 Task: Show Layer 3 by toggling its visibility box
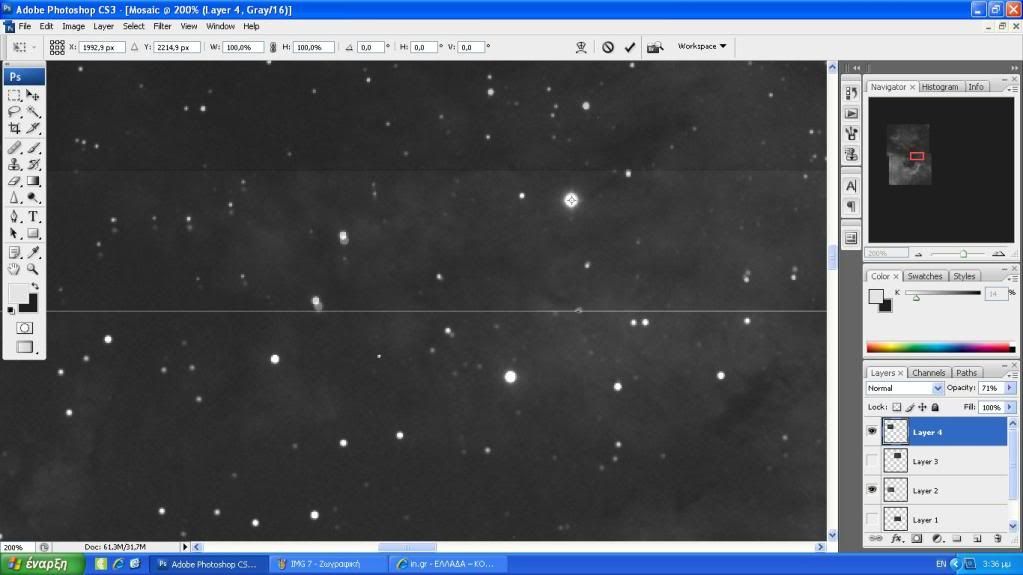click(x=872, y=461)
